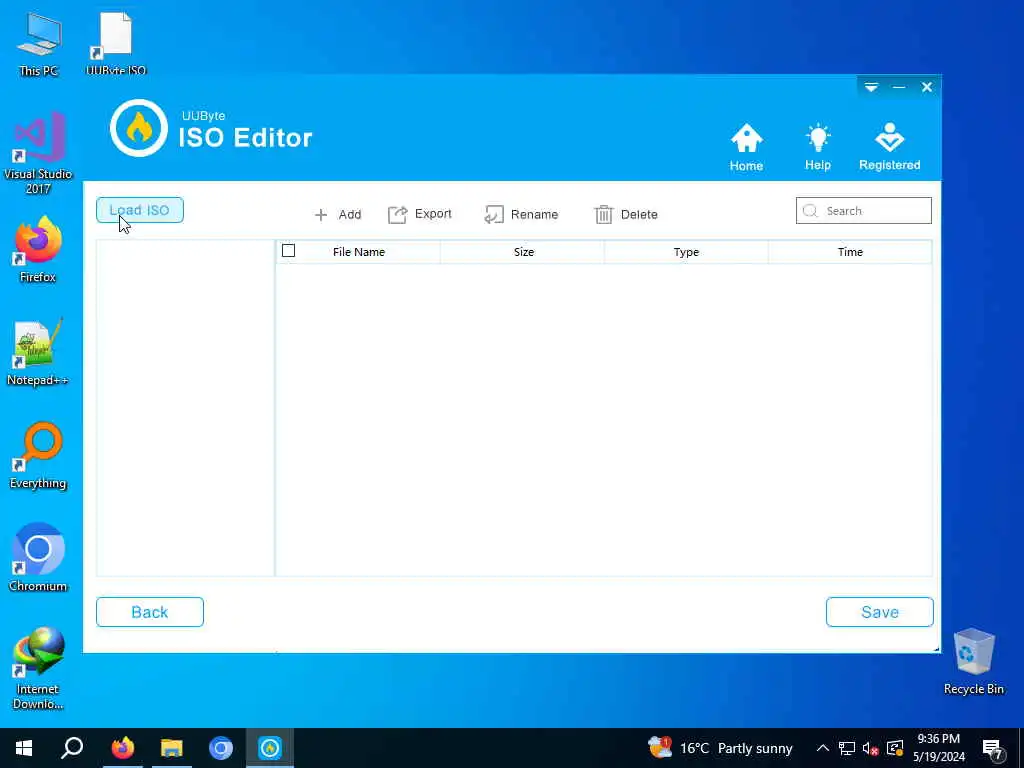The width and height of the screenshot is (1024, 768).
Task: Open the muted volume tray icon
Action: (871, 748)
